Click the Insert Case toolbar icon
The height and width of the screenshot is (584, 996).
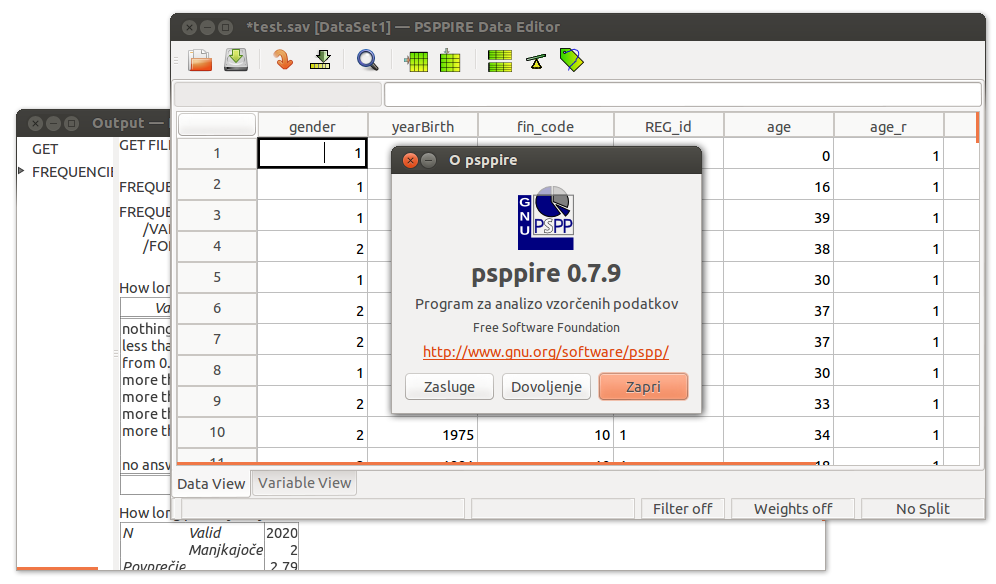coord(416,61)
